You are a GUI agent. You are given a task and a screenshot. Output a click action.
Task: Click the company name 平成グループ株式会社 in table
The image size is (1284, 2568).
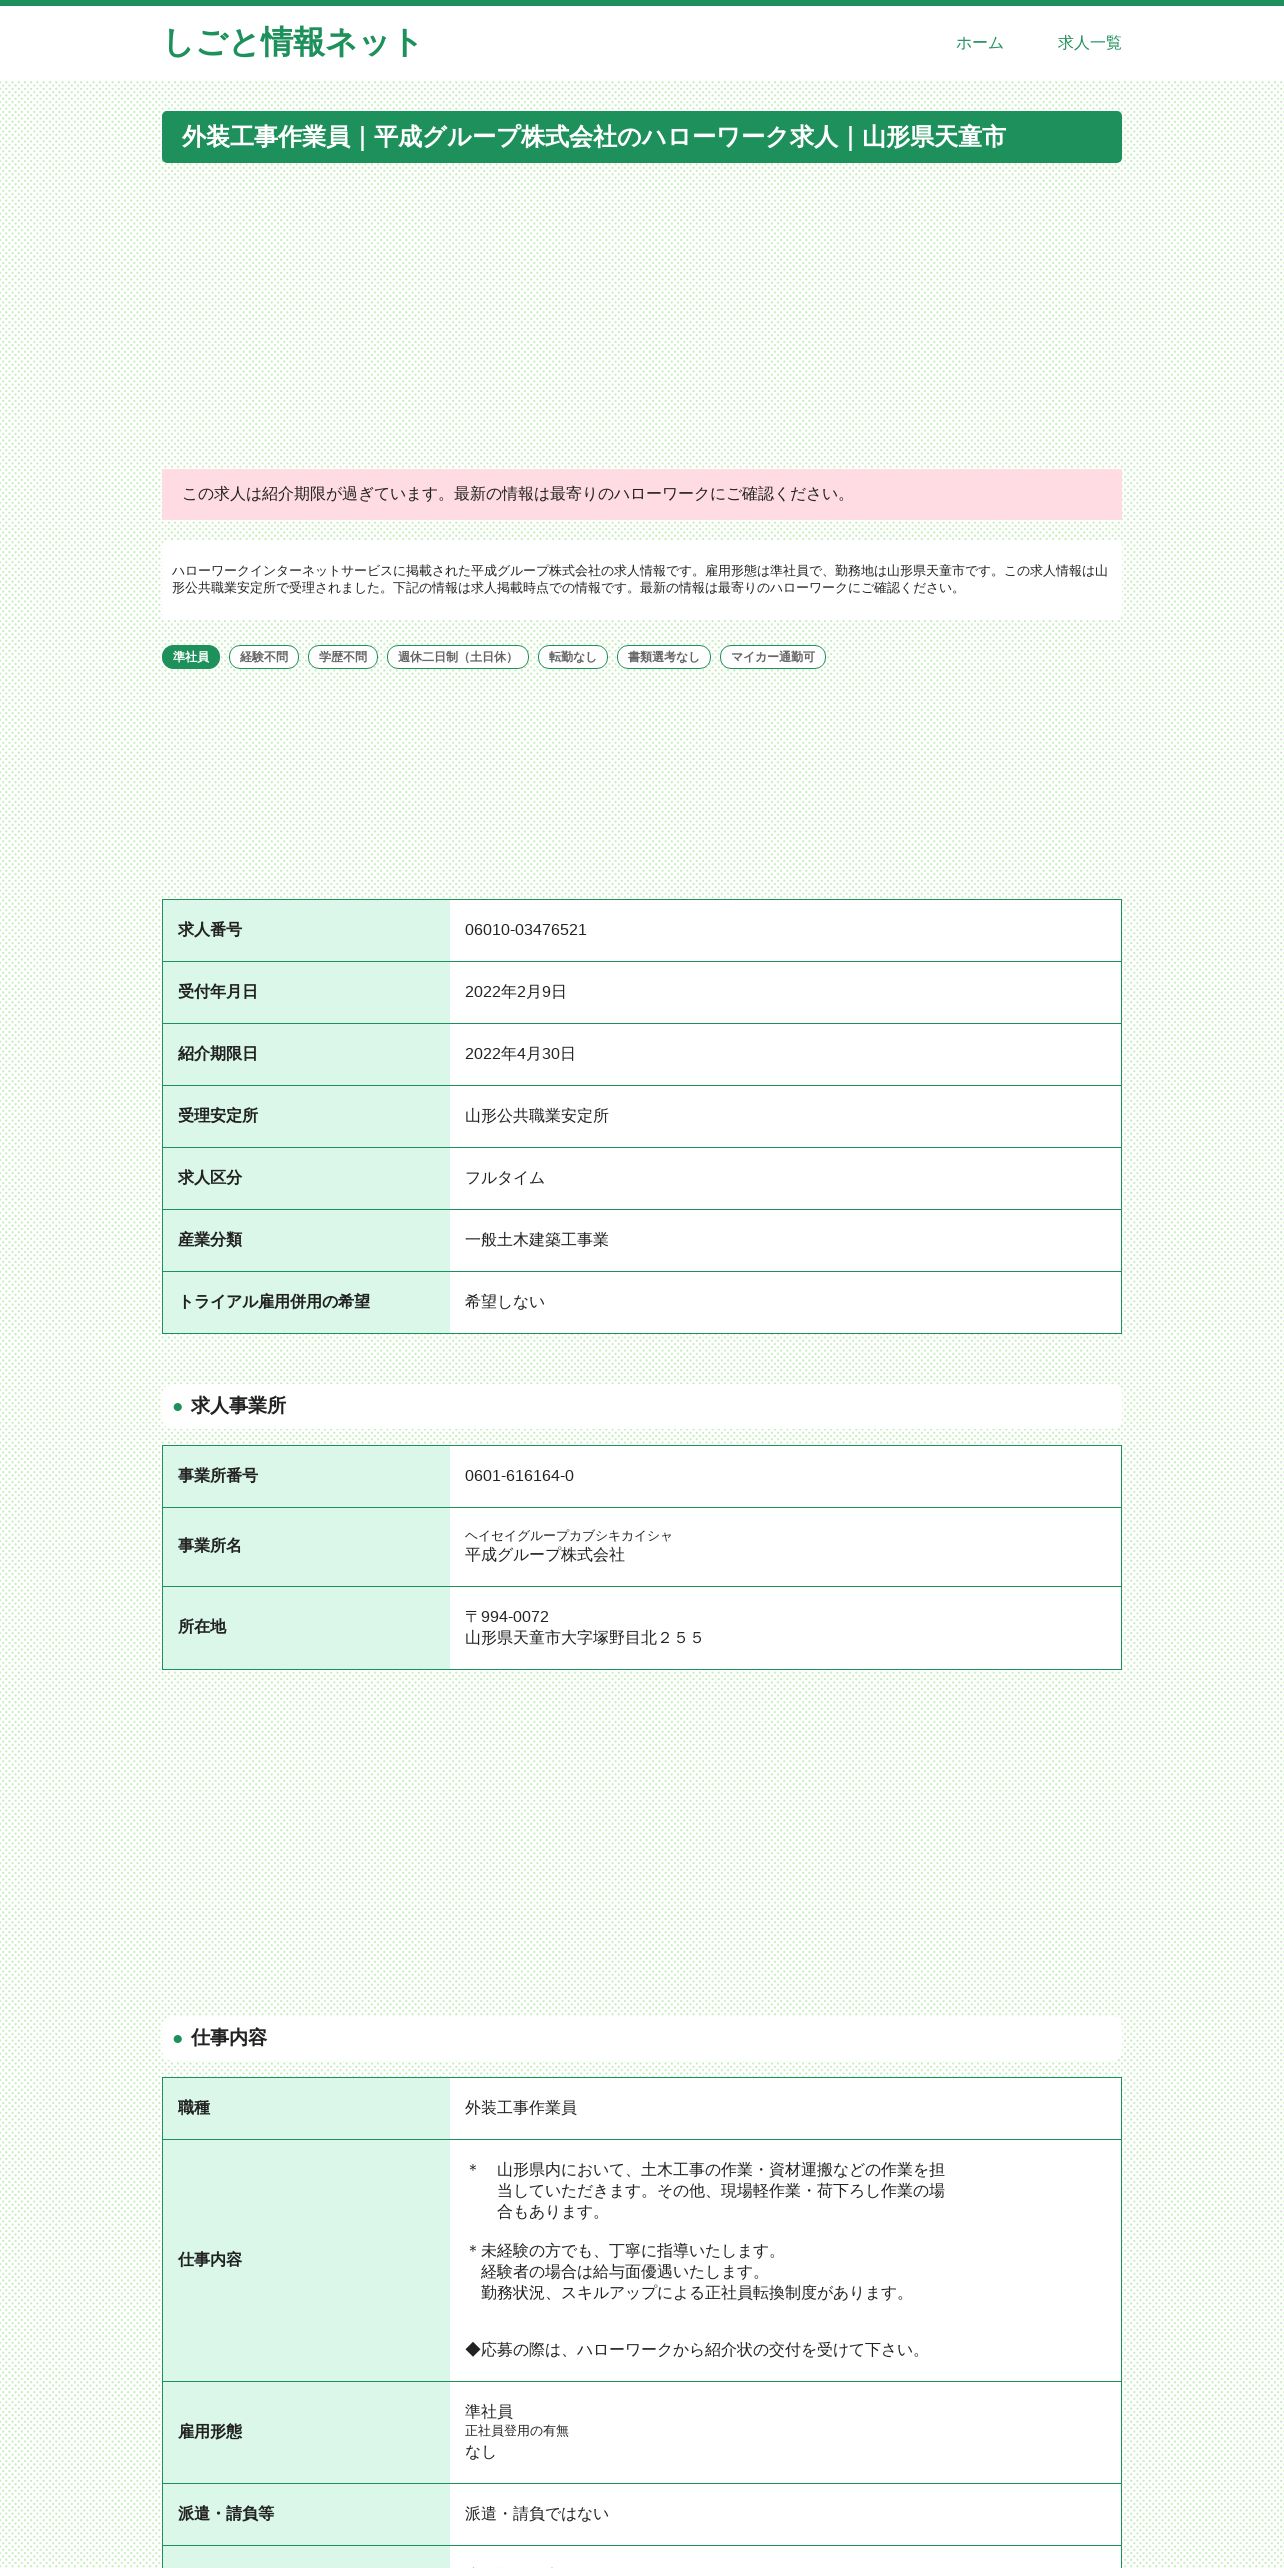click(x=545, y=1555)
